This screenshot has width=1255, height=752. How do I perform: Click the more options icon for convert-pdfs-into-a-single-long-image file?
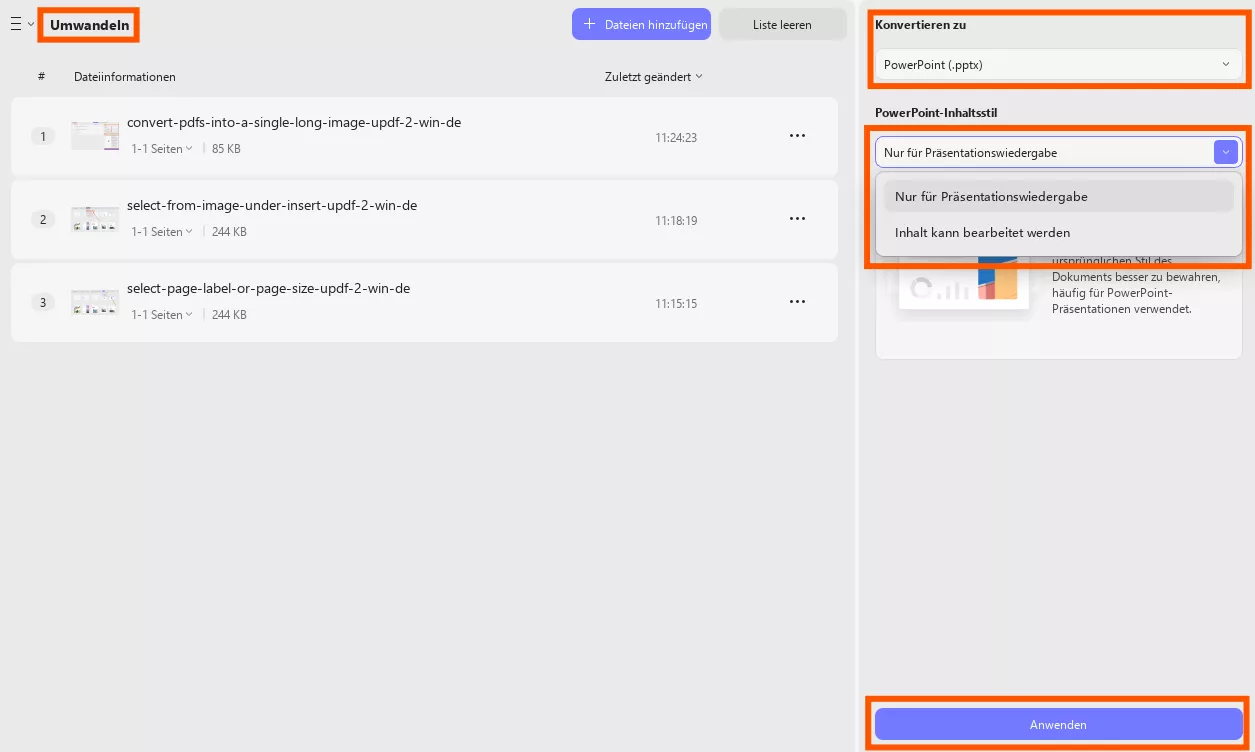tap(797, 135)
